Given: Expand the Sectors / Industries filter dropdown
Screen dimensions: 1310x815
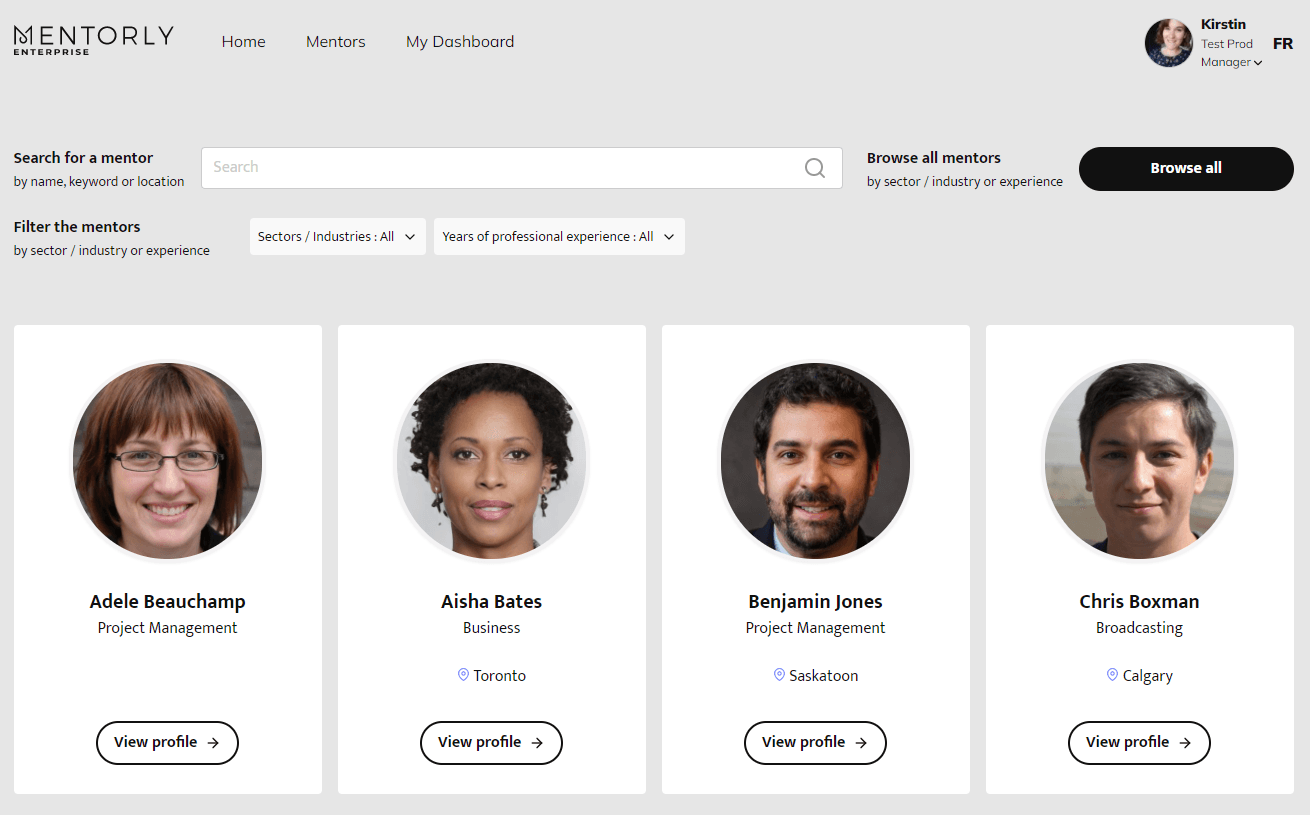Looking at the screenshot, I should pos(337,237).
